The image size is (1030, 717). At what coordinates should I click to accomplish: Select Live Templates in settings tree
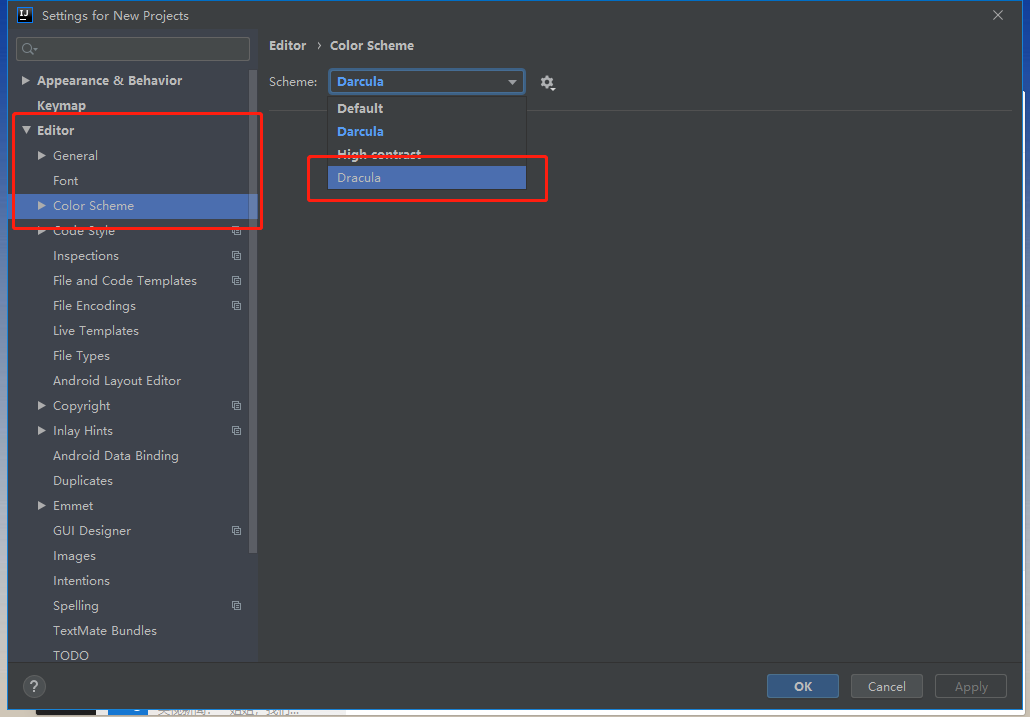coord(96,330)
